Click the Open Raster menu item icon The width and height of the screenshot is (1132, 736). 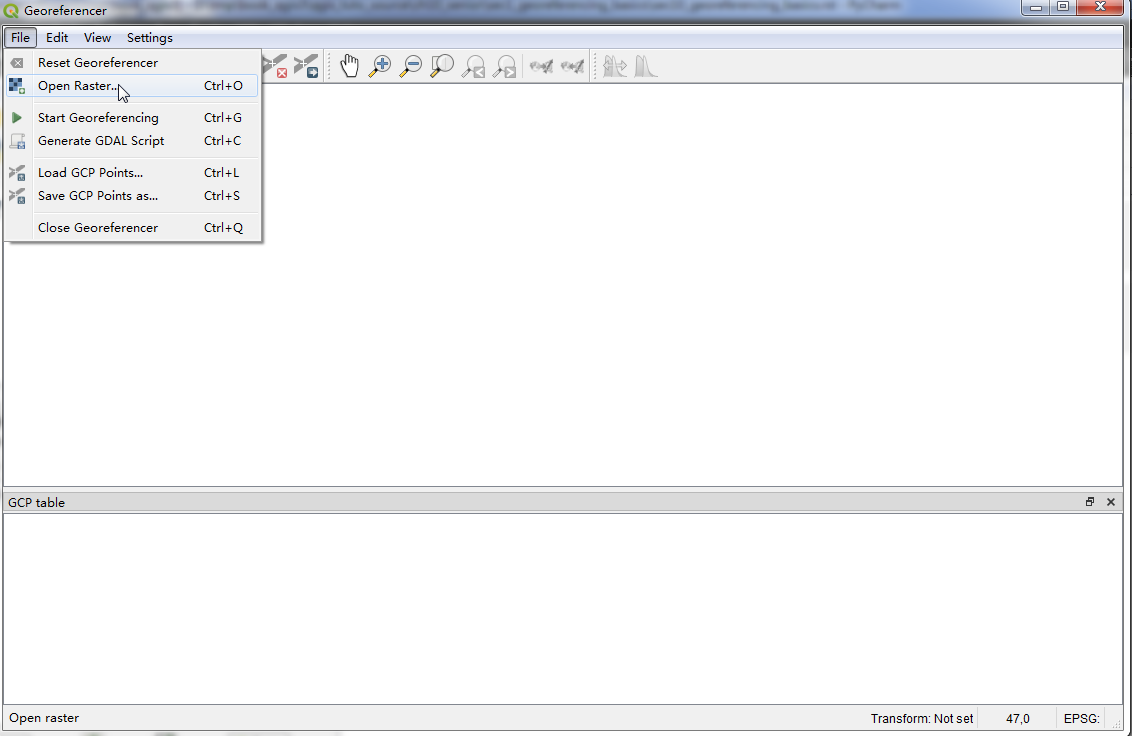17,86
